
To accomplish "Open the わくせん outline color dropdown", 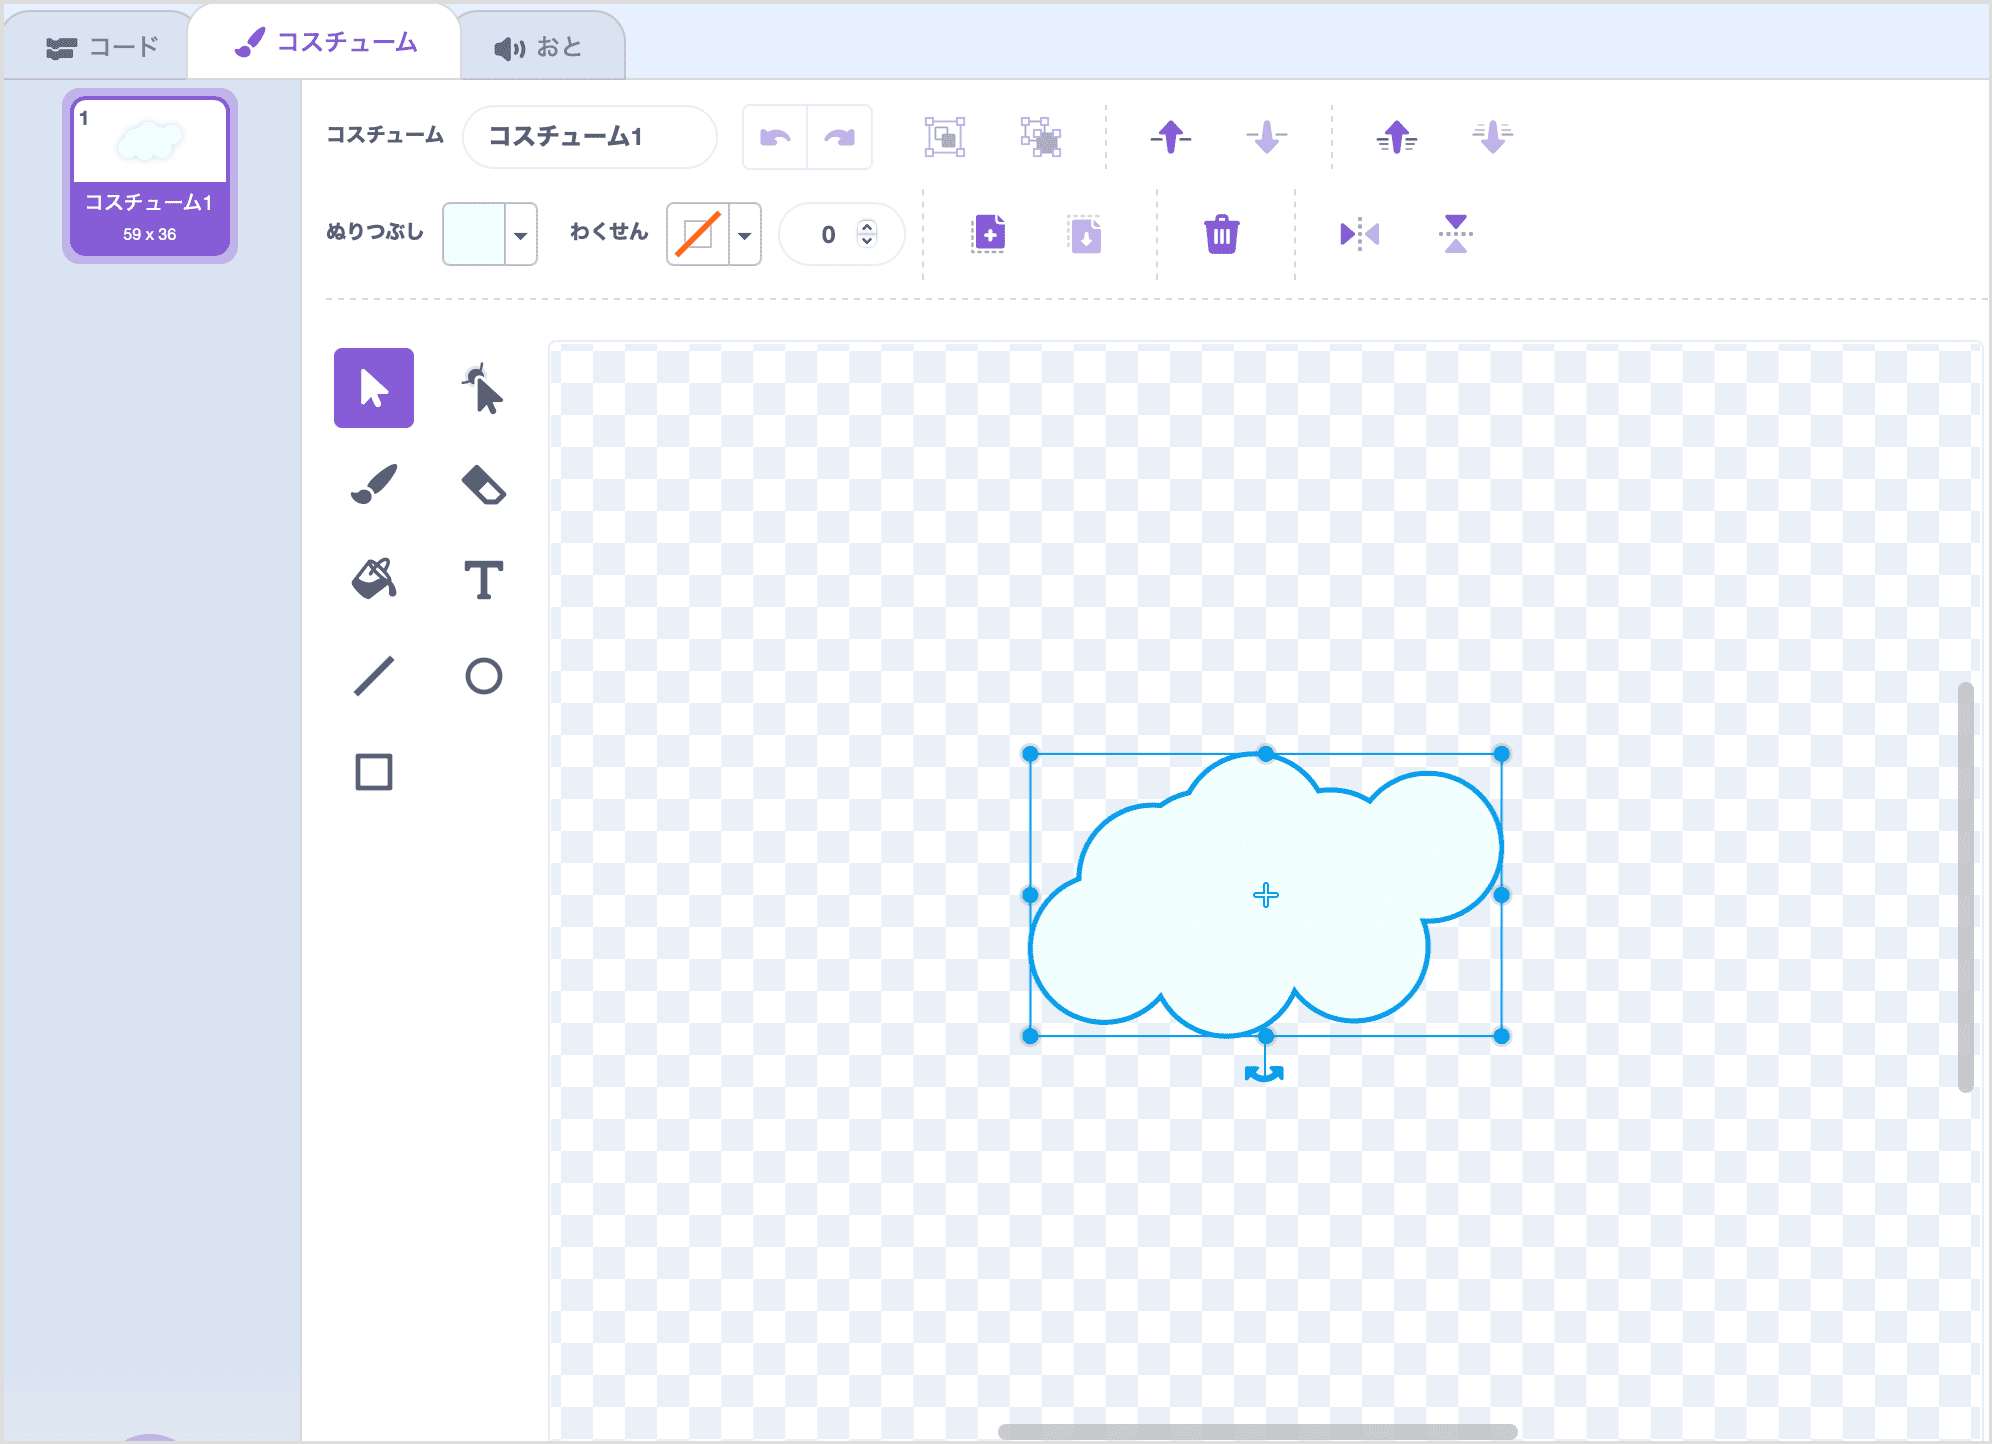I will 745,234.
